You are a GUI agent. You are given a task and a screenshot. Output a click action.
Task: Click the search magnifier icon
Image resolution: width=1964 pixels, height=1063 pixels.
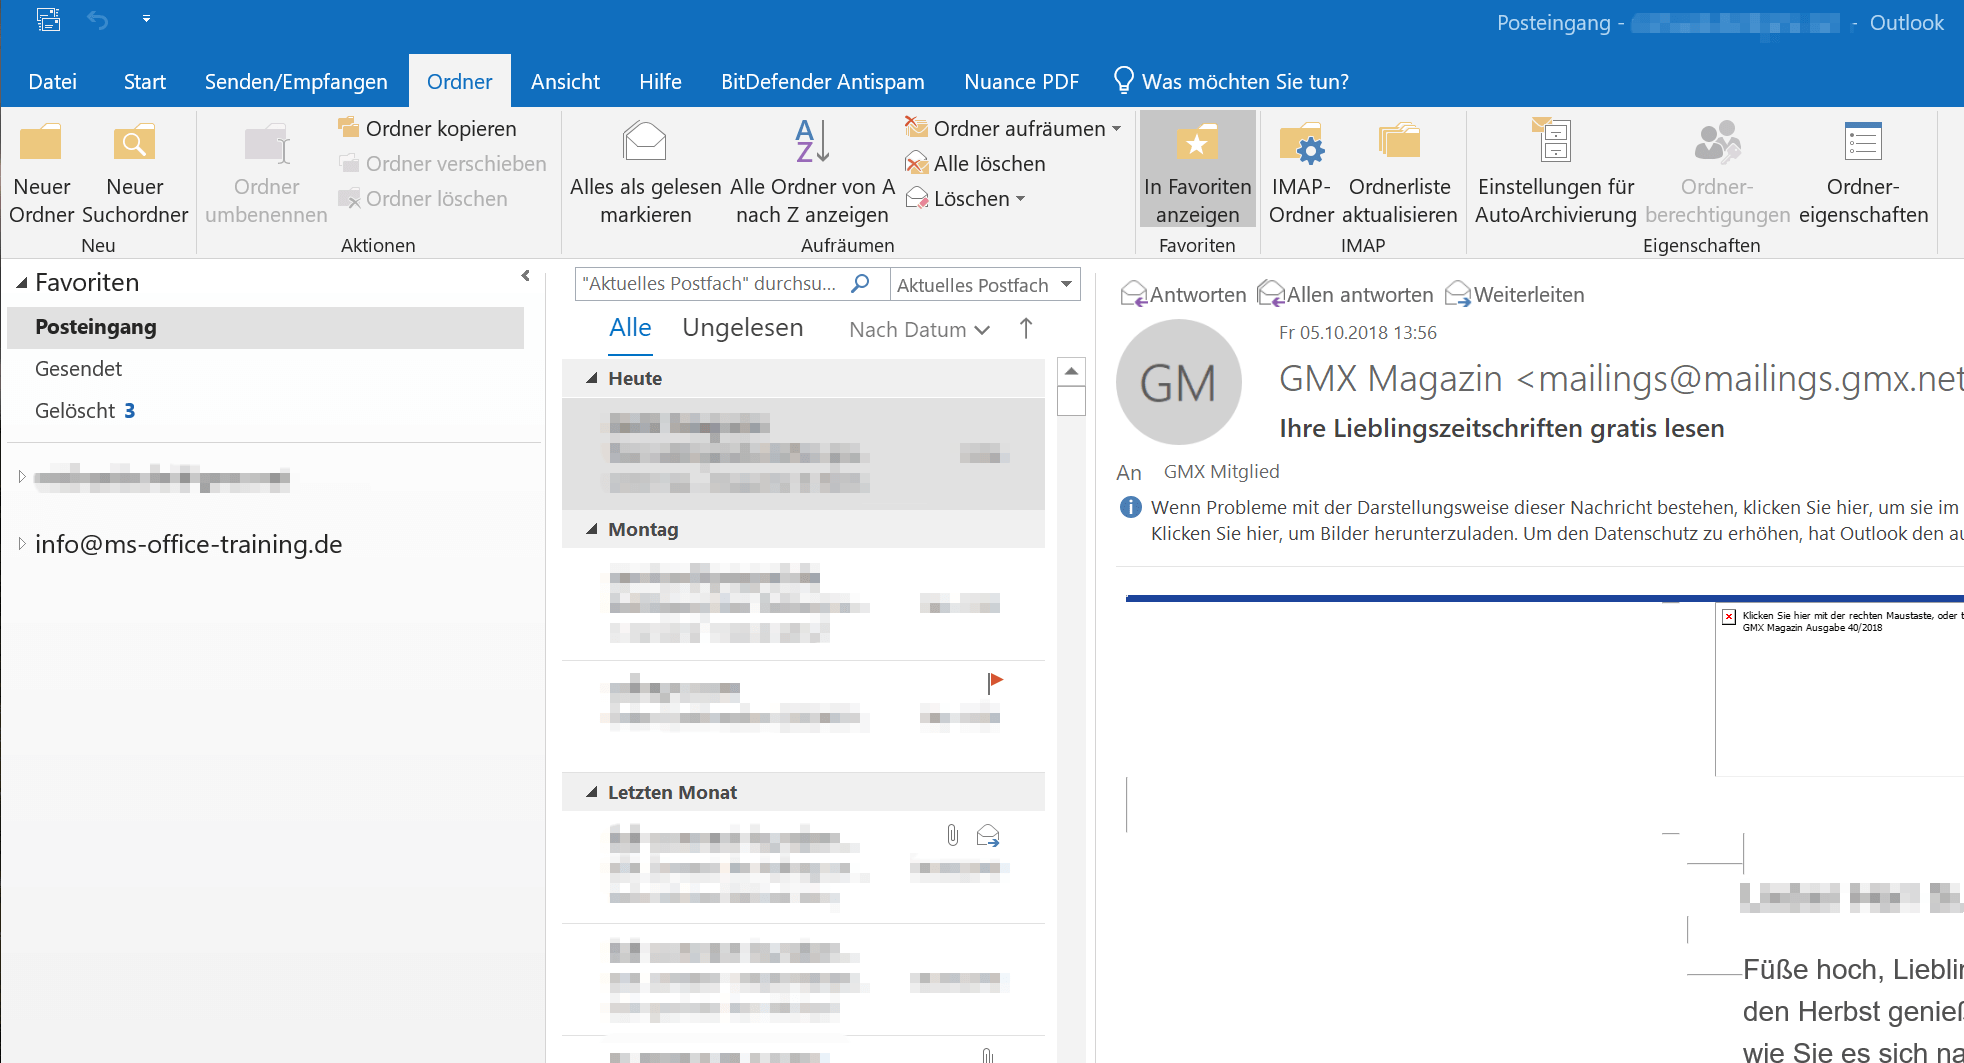click(860, 284)
